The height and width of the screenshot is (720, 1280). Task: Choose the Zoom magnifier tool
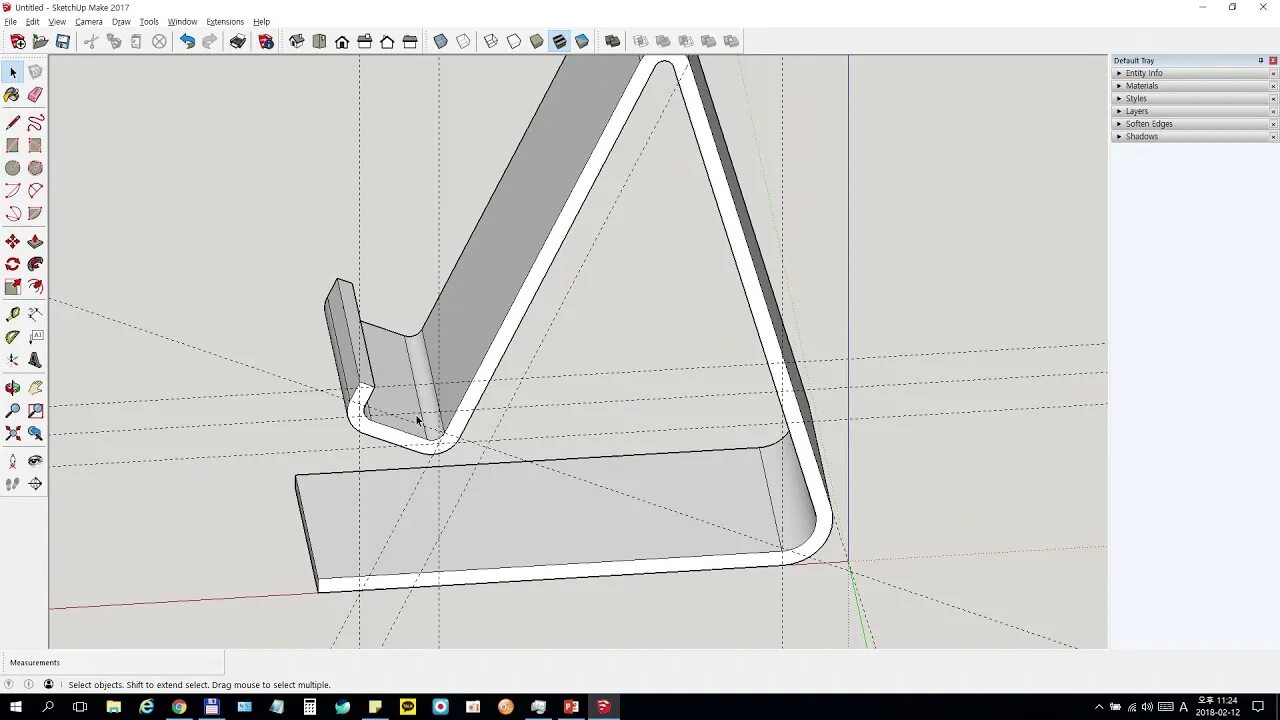click(x=12, y=411)
